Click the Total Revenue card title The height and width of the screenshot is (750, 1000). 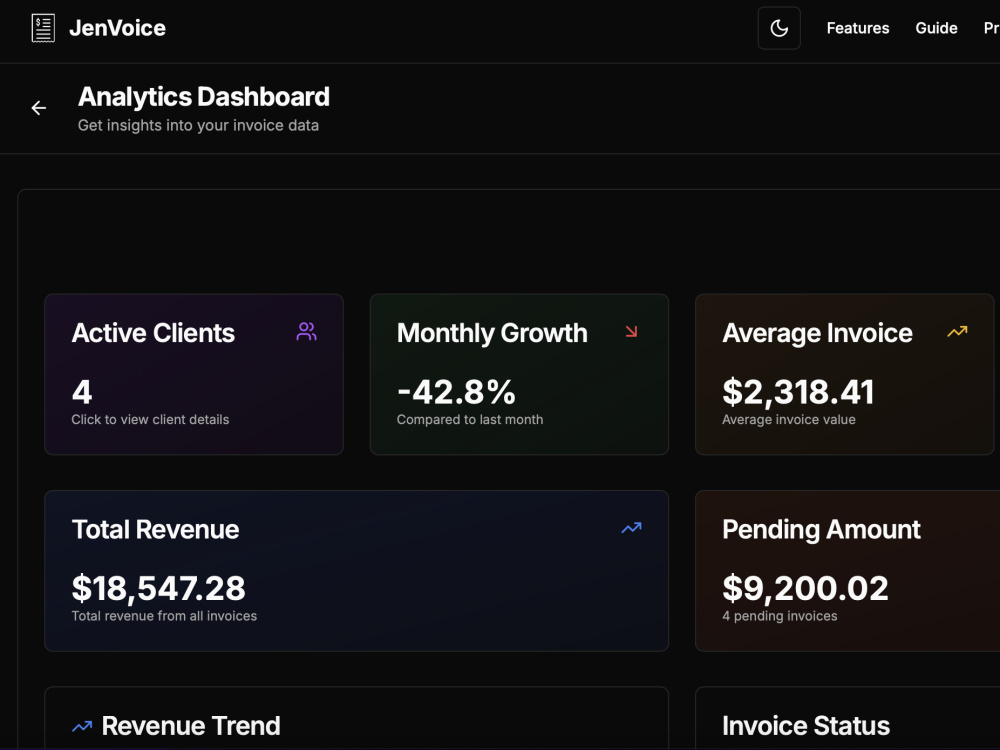point(155,529)
